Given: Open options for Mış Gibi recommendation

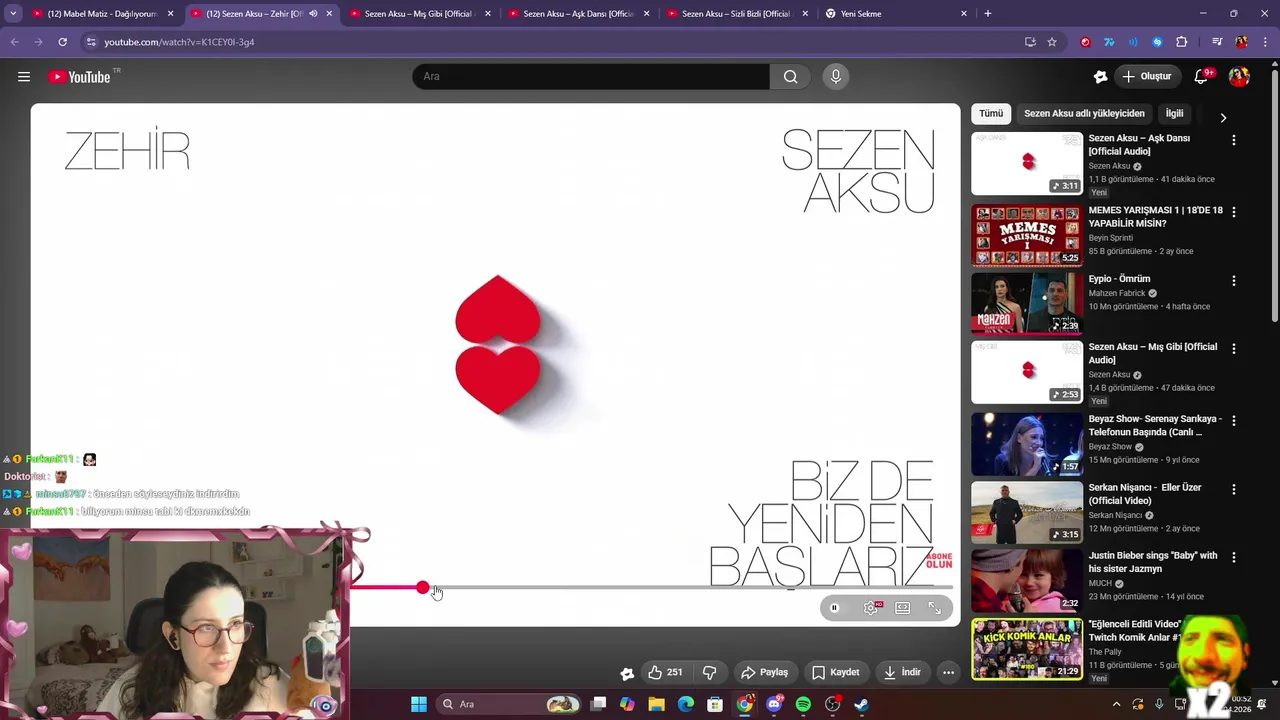Looking at the screenshot, I should [1234, 349].
